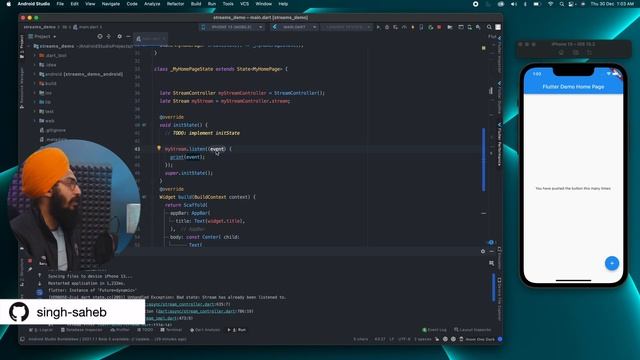
Task: Open macOS Control Center icon
Action: [x=571, y=4]
